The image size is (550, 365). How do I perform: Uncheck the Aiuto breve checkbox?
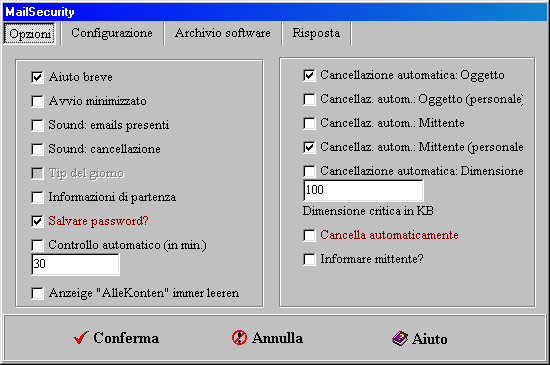coord(37,77)
